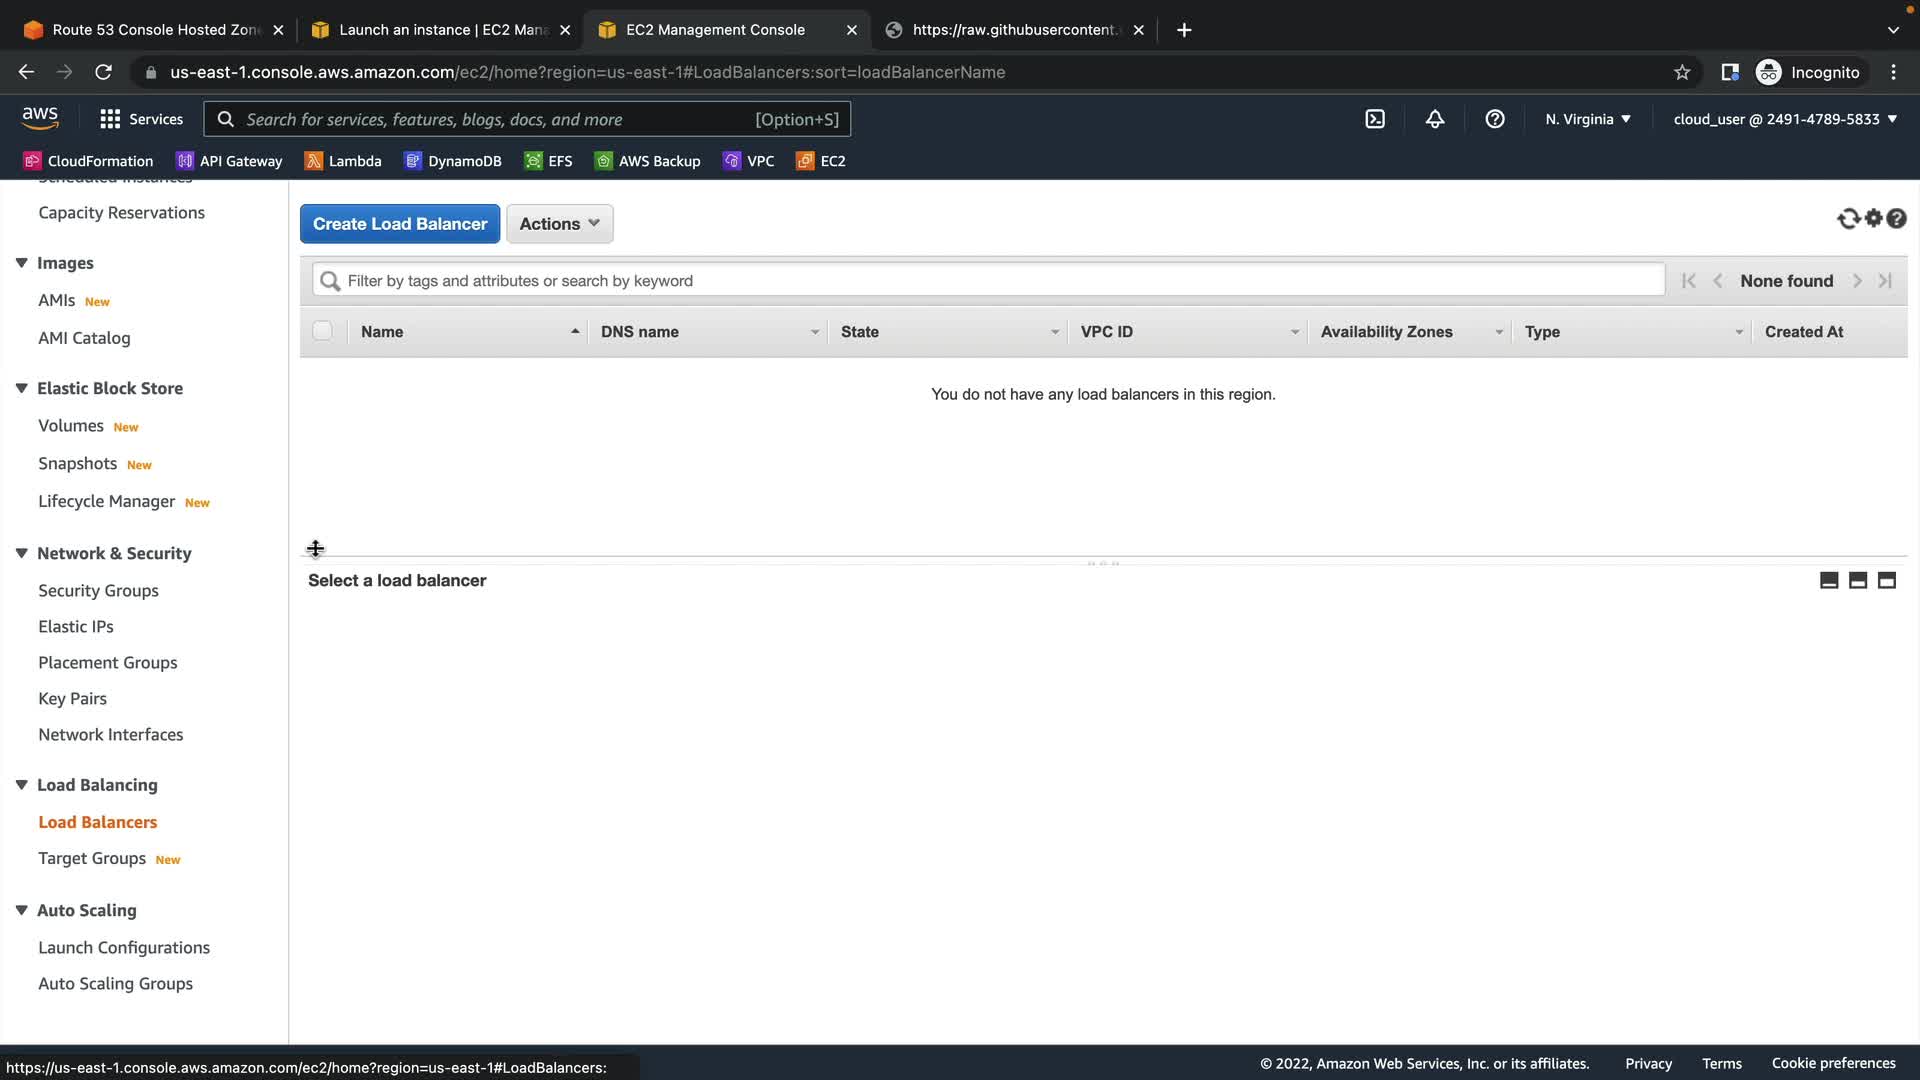Open Target Groups in the sidebar
1920x1080 pixels.
pos(92,859)
